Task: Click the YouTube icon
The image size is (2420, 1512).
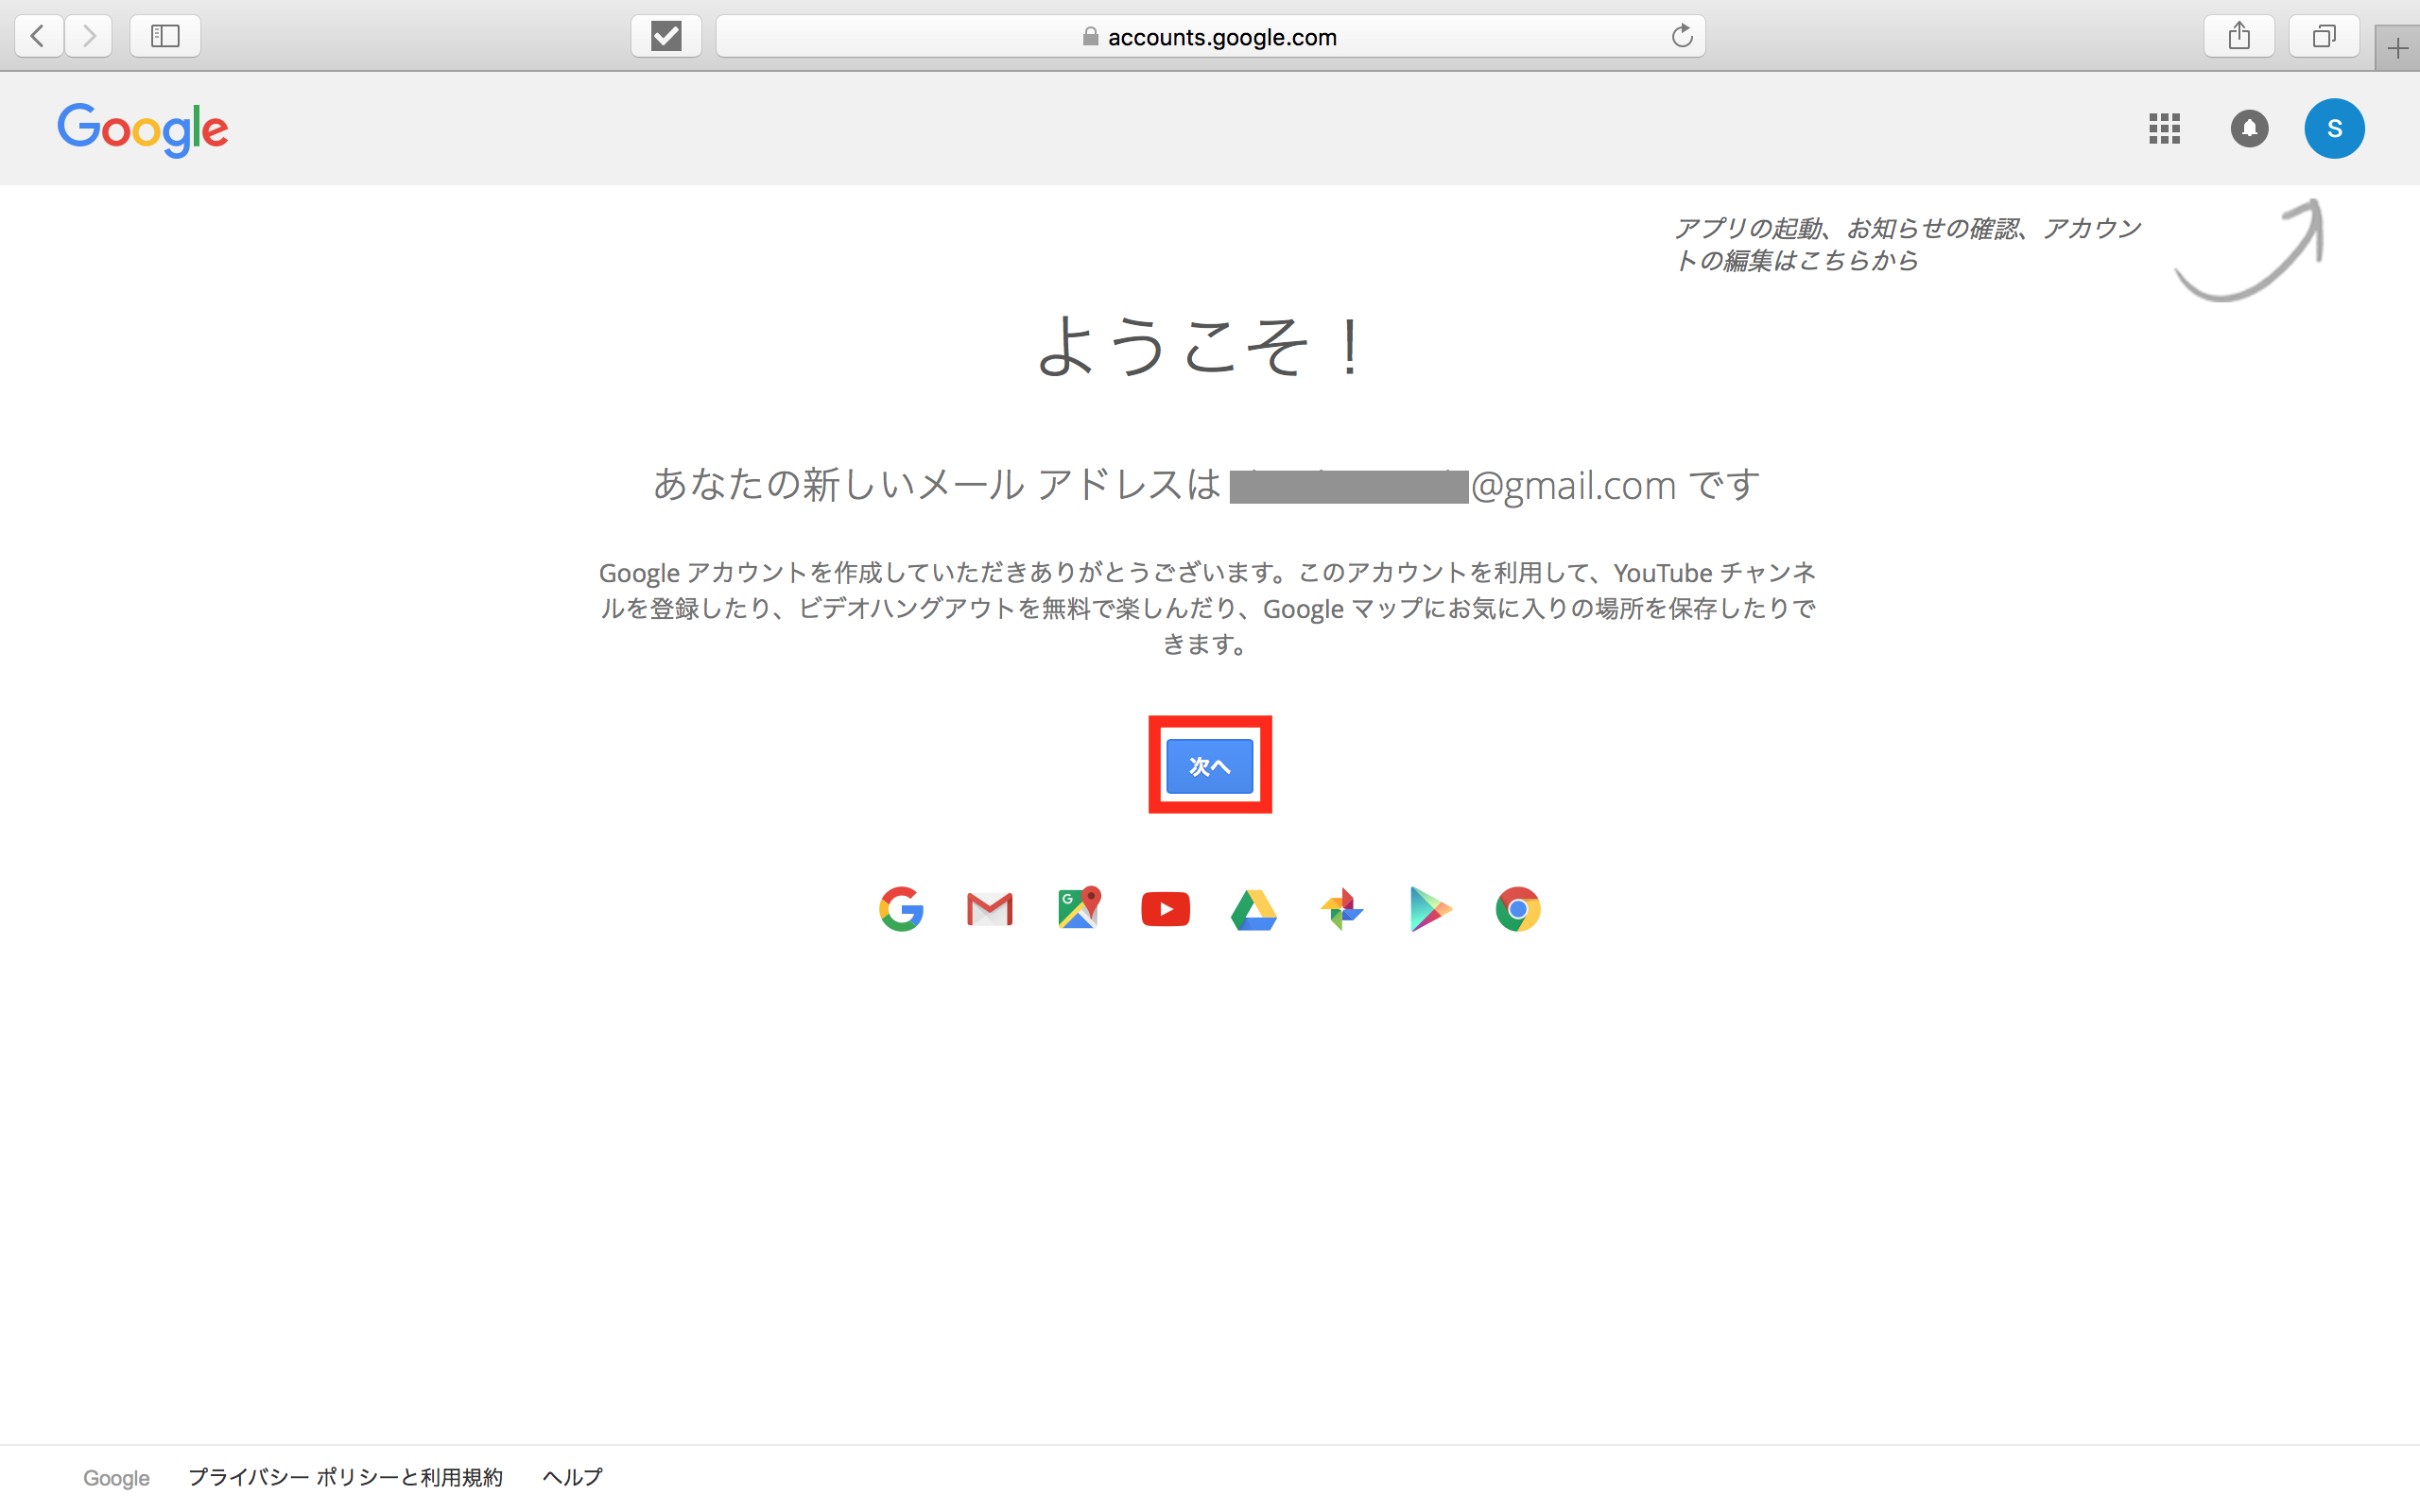Action: point(1165,909)
